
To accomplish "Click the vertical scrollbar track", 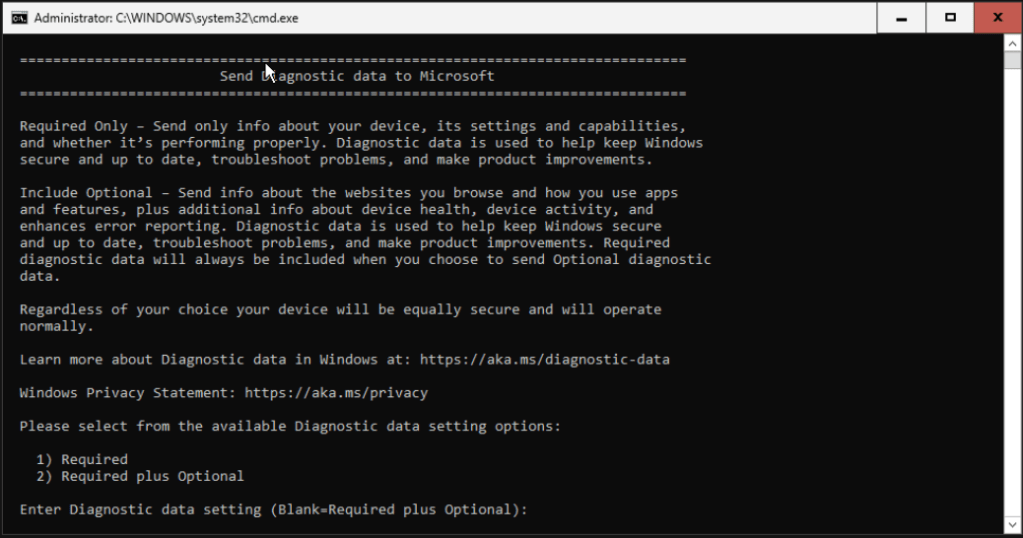I will 1014,300.
